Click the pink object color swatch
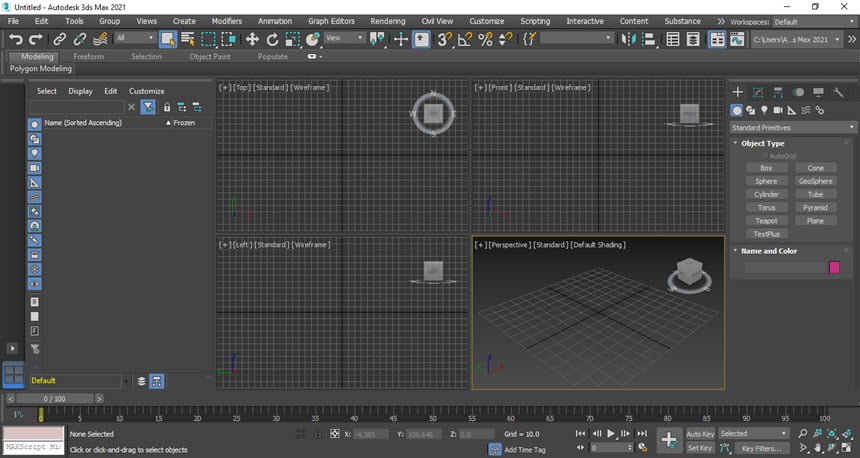This screenshot has height=458, width=860. coord(834,267)
